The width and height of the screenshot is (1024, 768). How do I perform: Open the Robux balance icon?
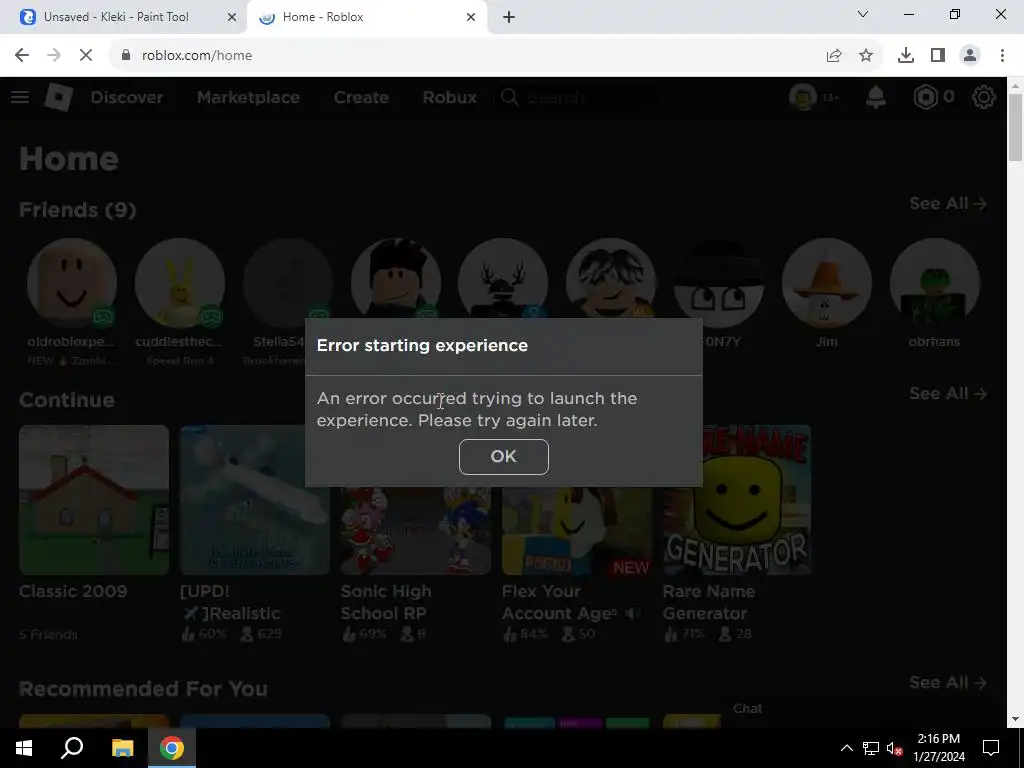pyautogui.click(x=925, y=97)
